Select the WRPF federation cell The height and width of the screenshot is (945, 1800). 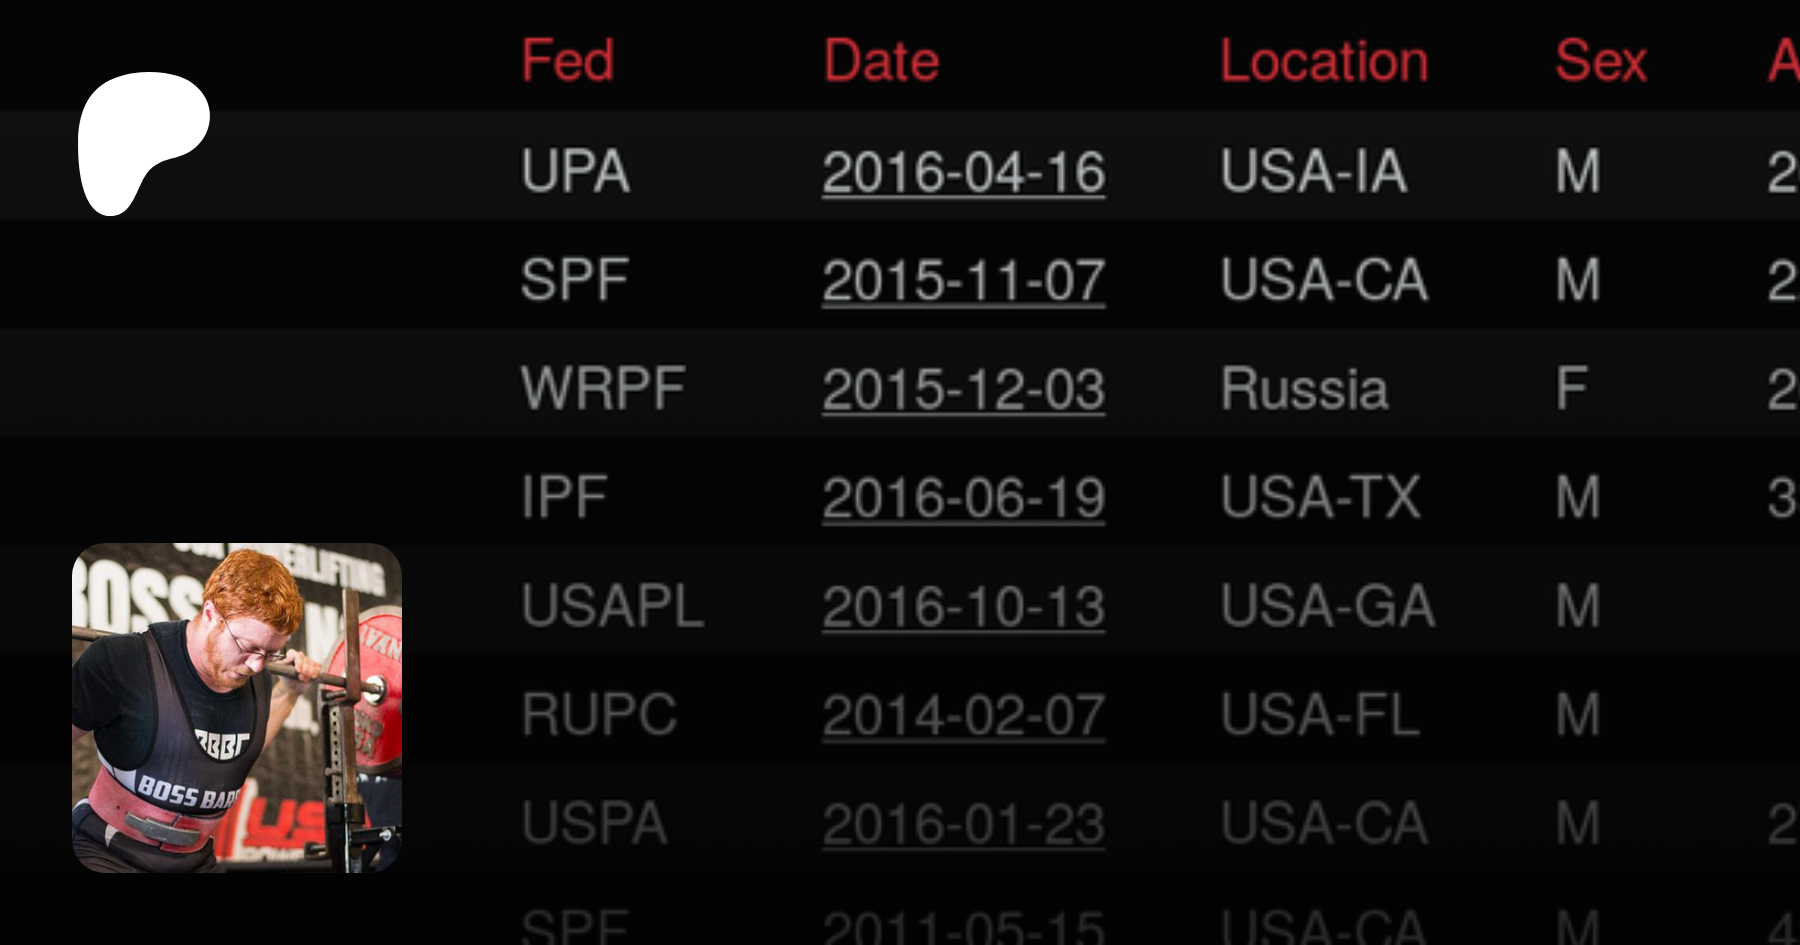603,389
